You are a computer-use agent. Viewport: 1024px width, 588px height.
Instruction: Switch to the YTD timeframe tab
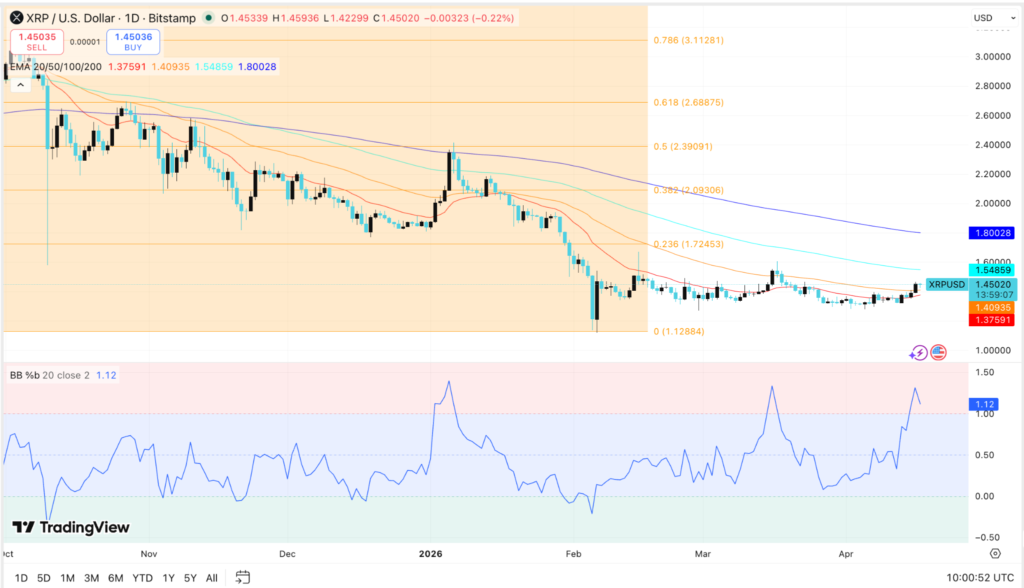click(x=142, y=578)
